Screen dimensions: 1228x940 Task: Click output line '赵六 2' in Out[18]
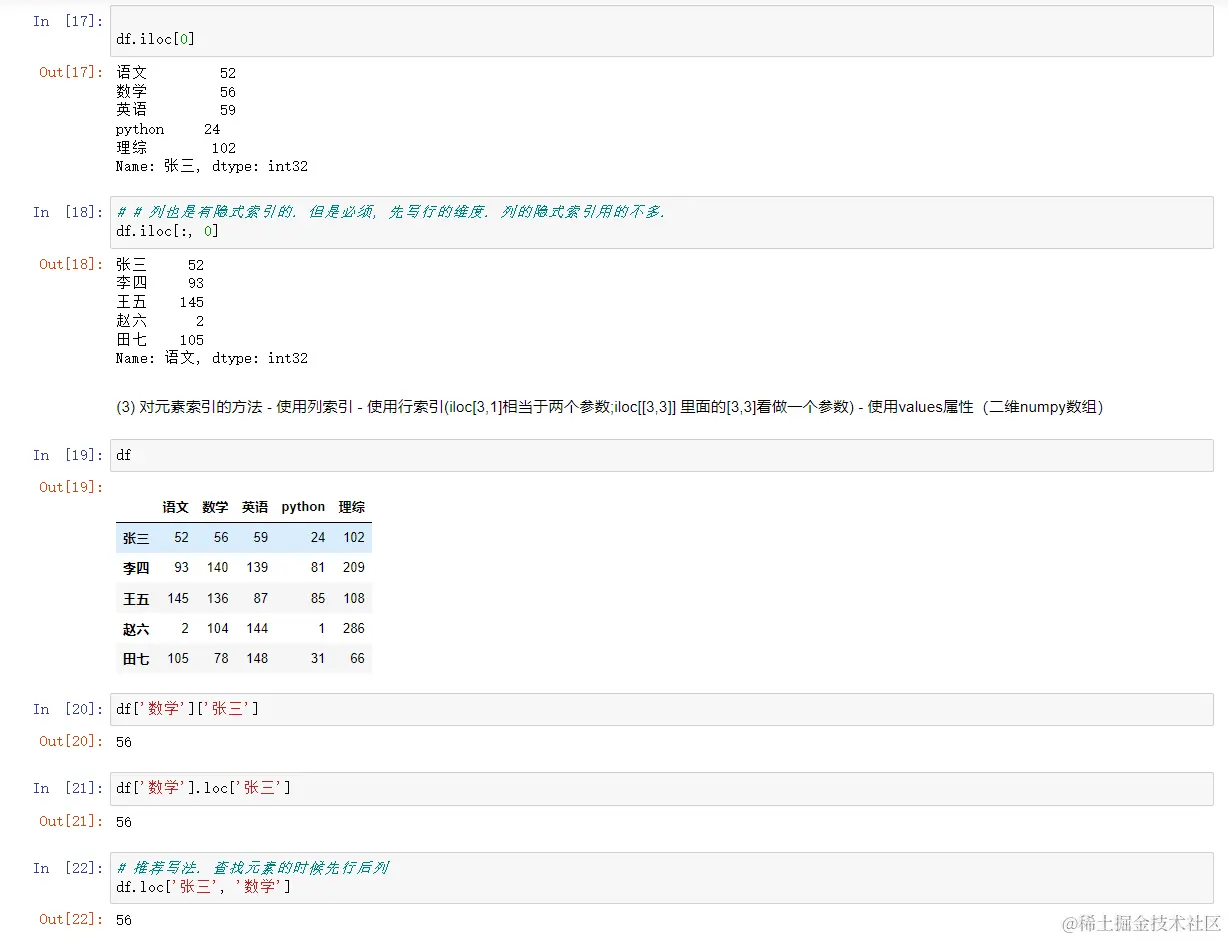click(160, 321)
